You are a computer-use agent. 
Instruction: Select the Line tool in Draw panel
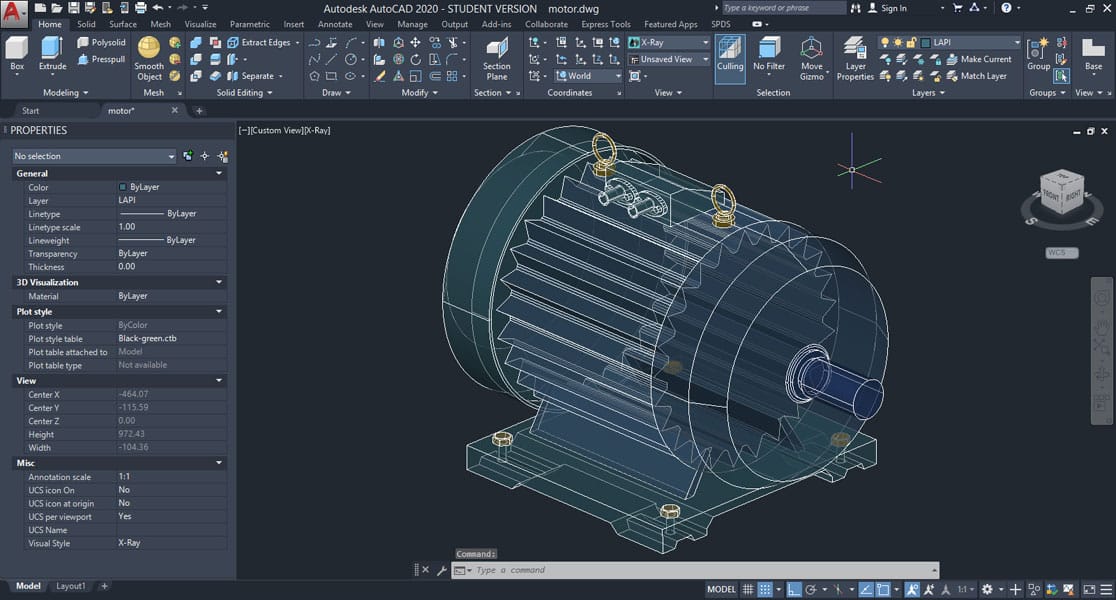tap(331, 59)
